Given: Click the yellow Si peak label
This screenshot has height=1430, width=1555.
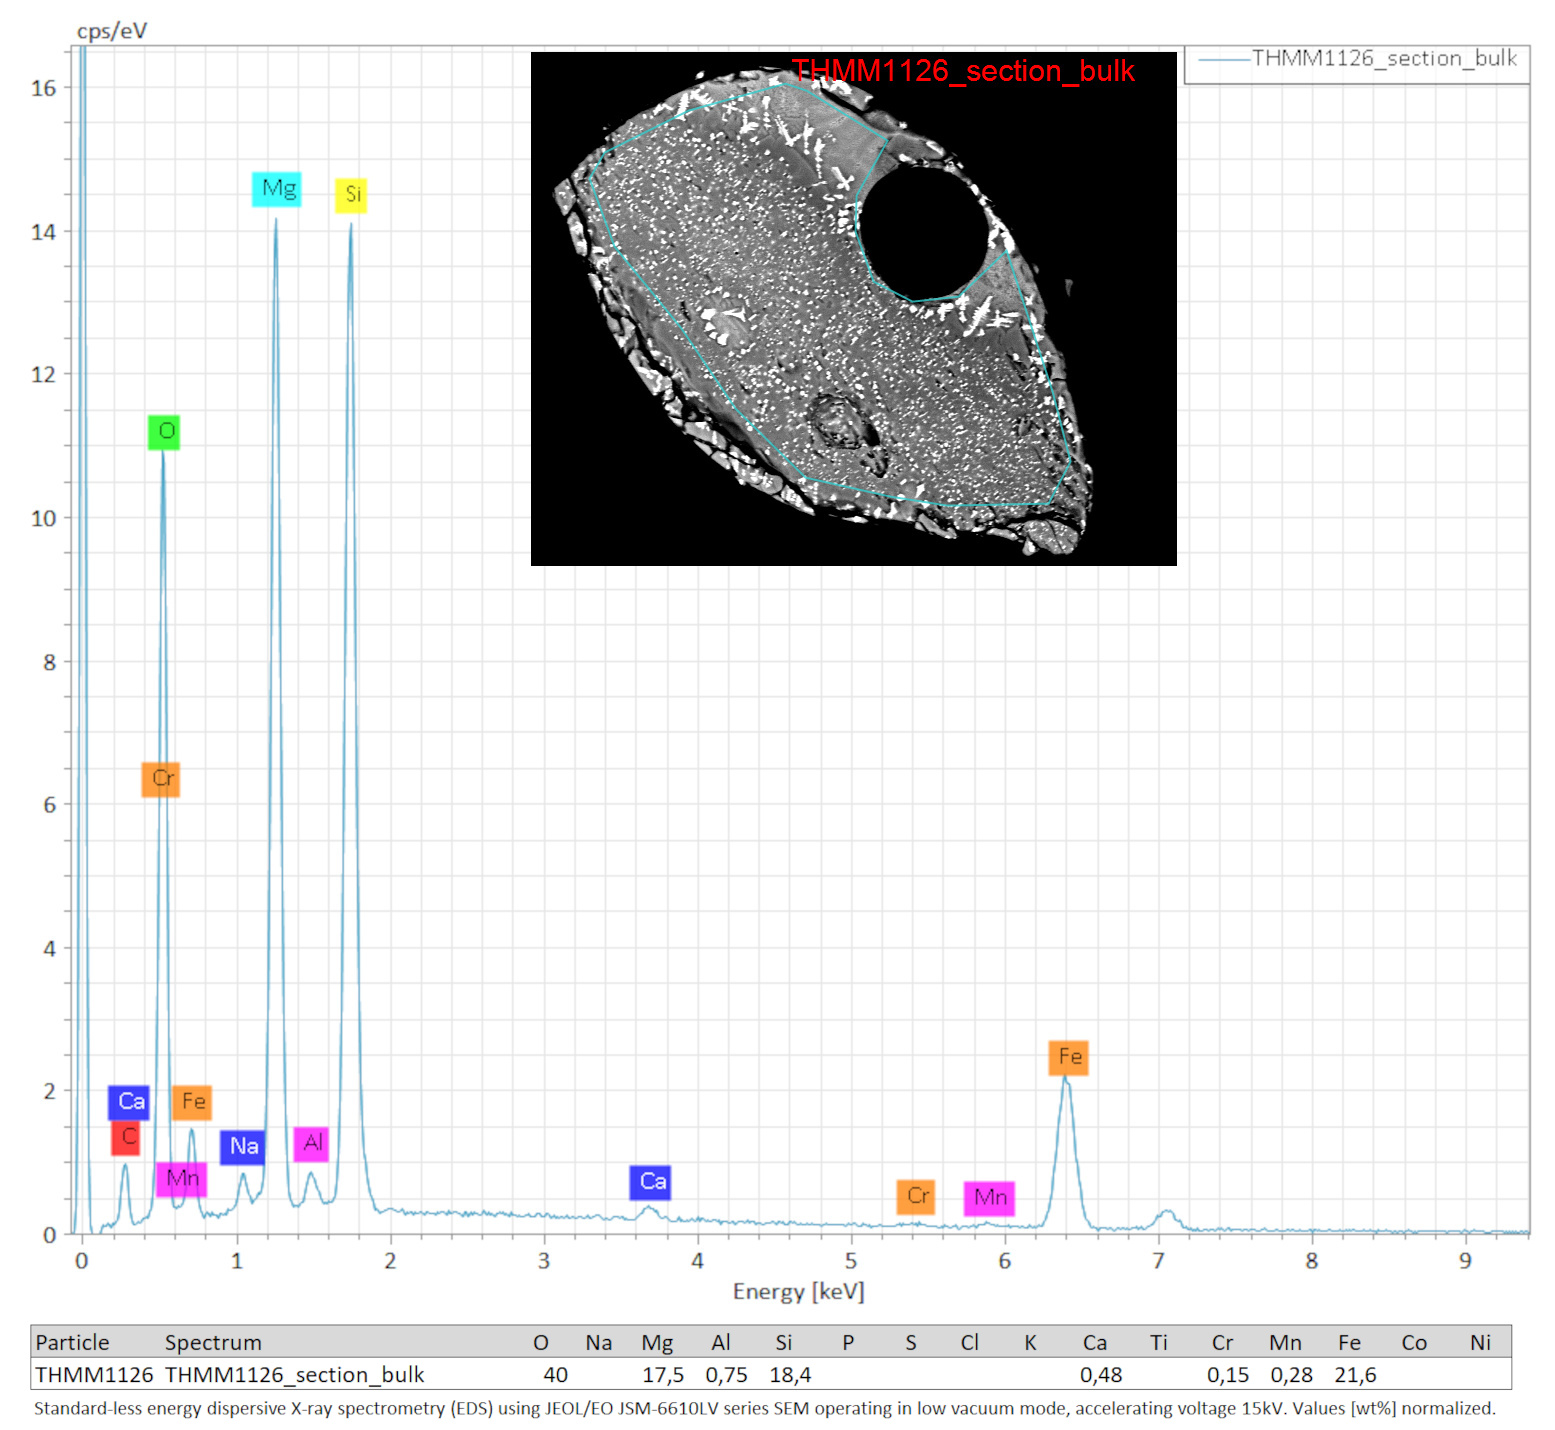Looking at the screenshot, I should click(x=351, y=194).
